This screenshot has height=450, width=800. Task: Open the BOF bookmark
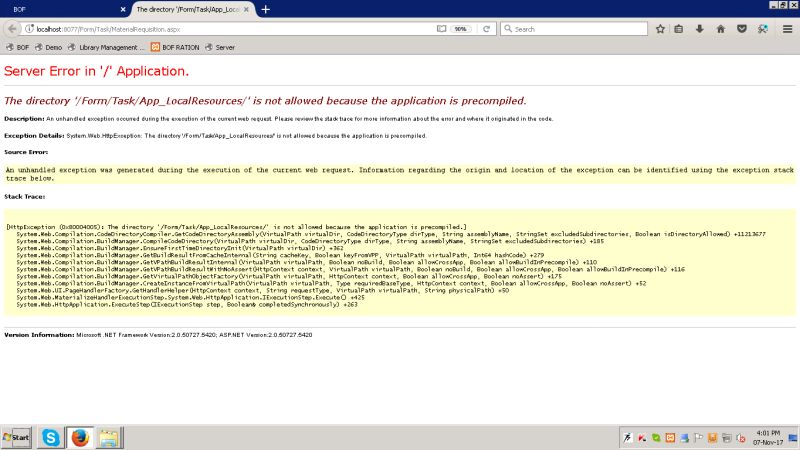point(17,47)
